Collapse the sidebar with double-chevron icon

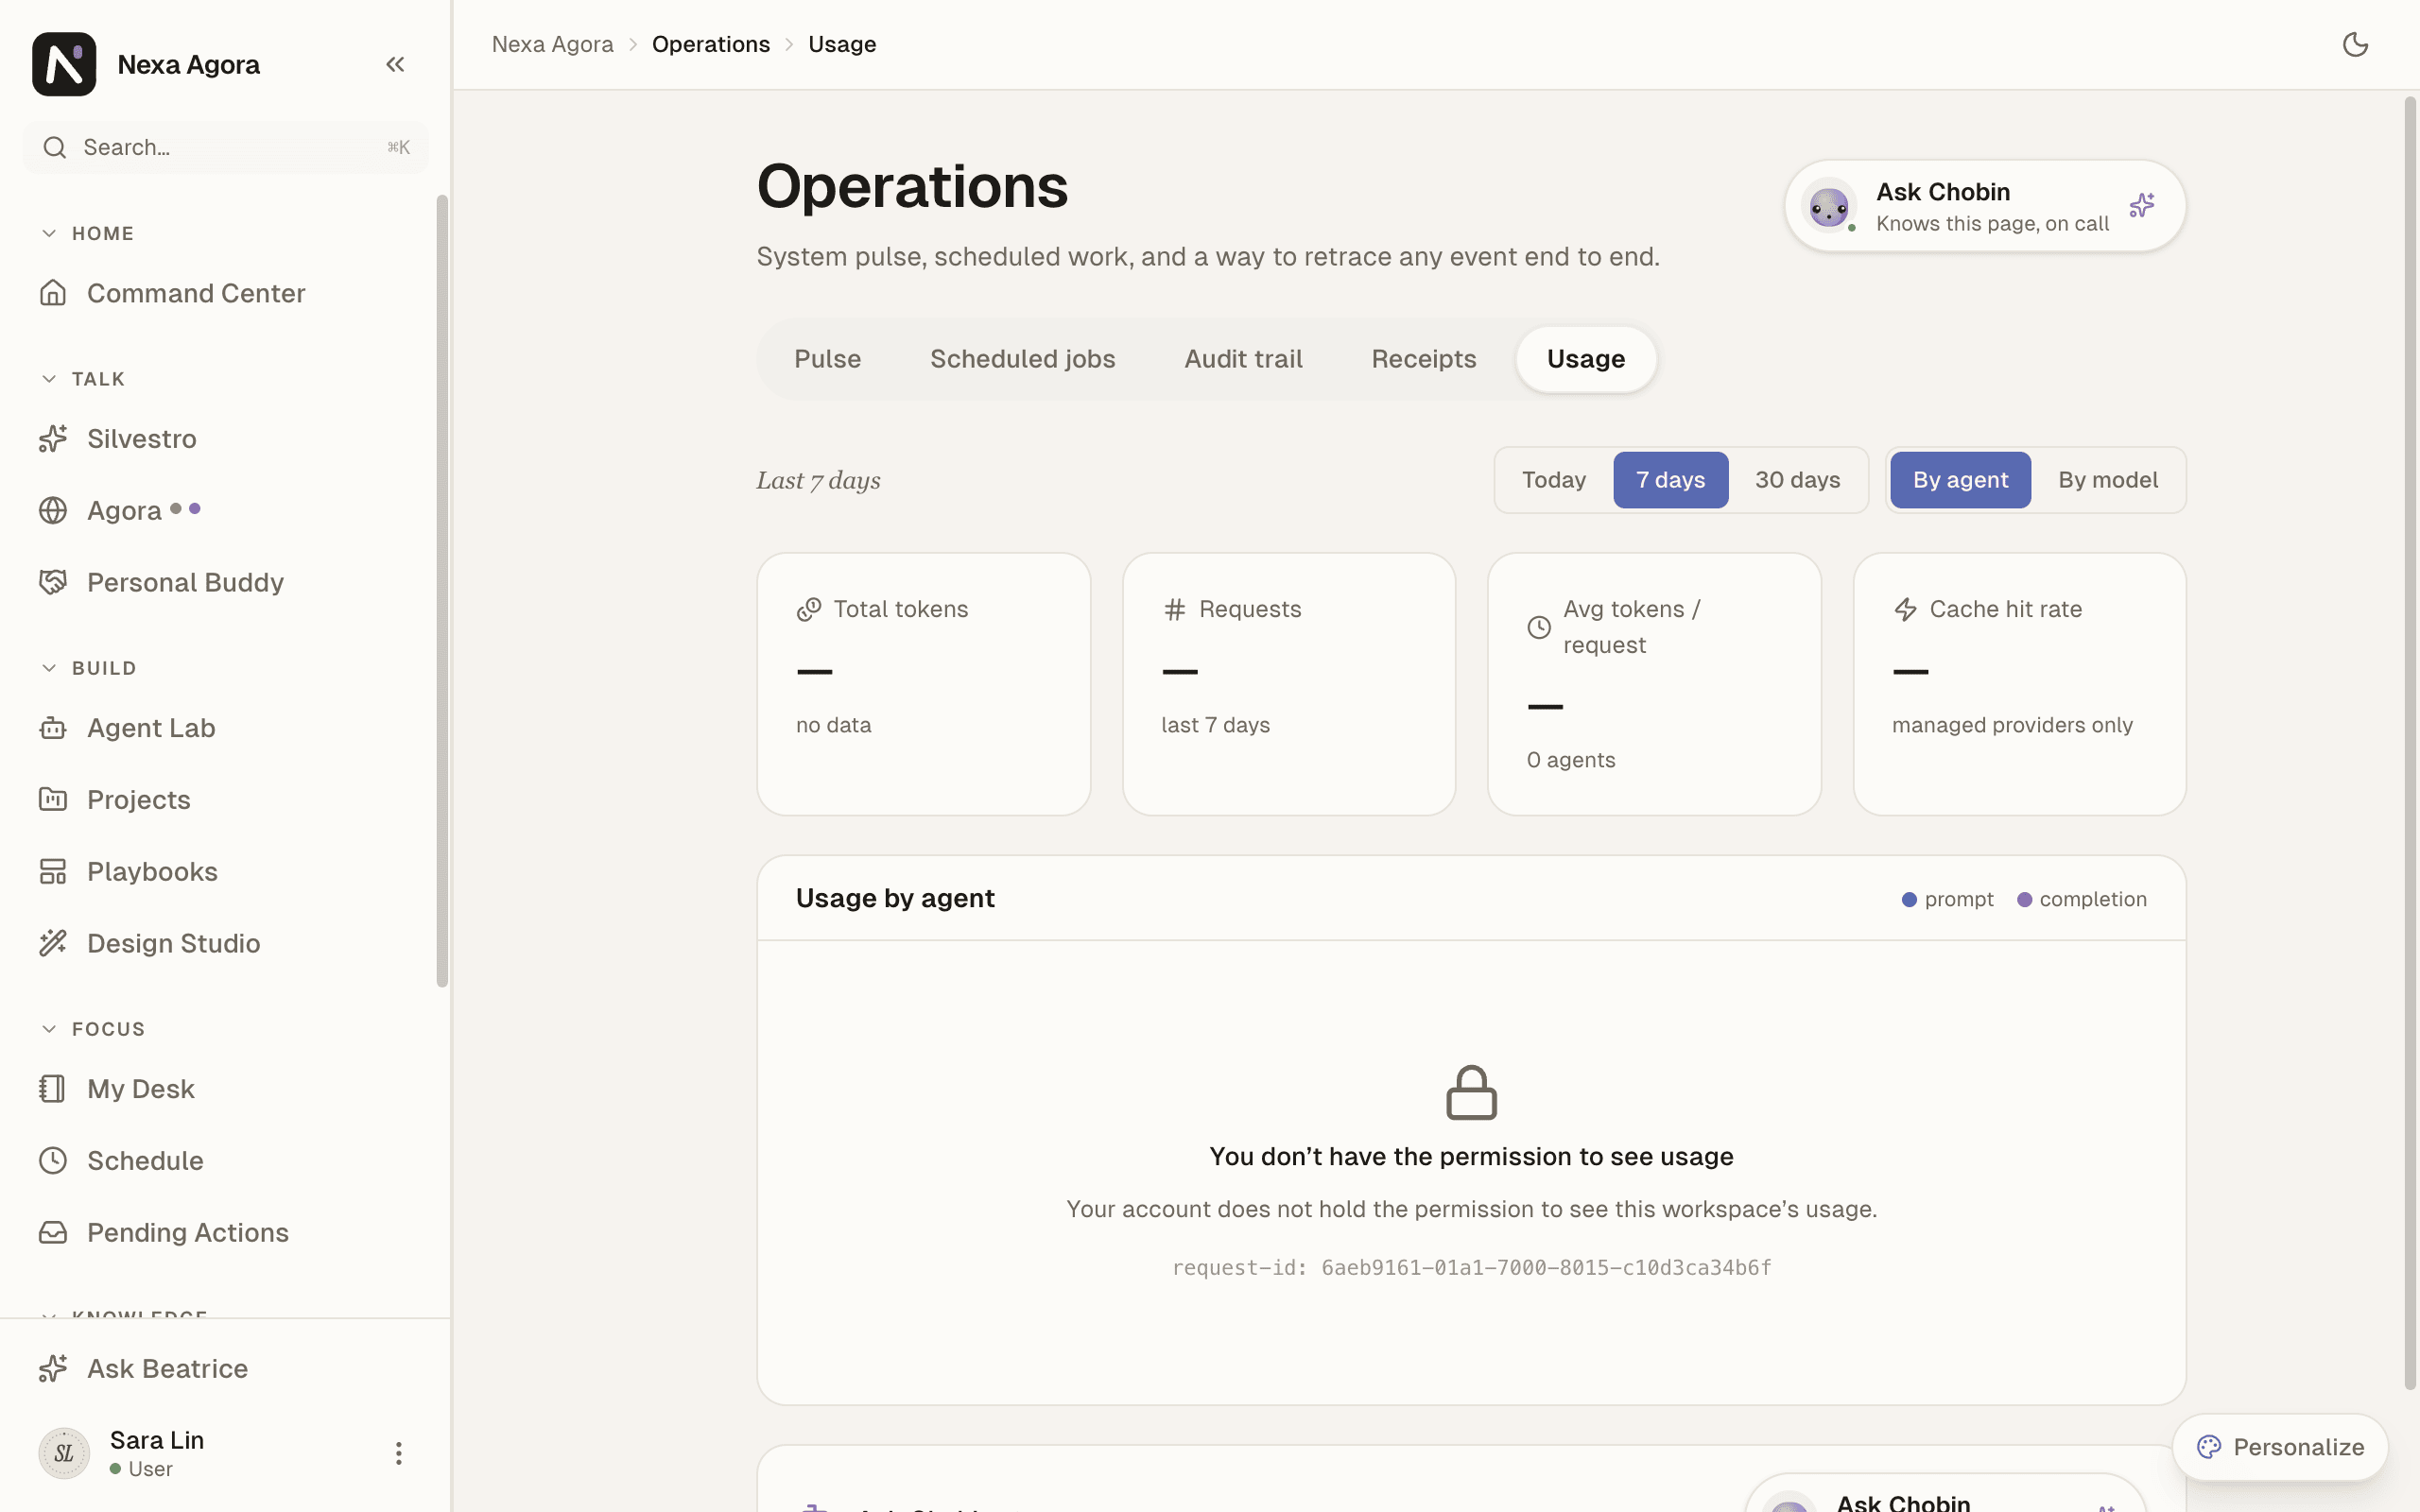pos(395,64)
